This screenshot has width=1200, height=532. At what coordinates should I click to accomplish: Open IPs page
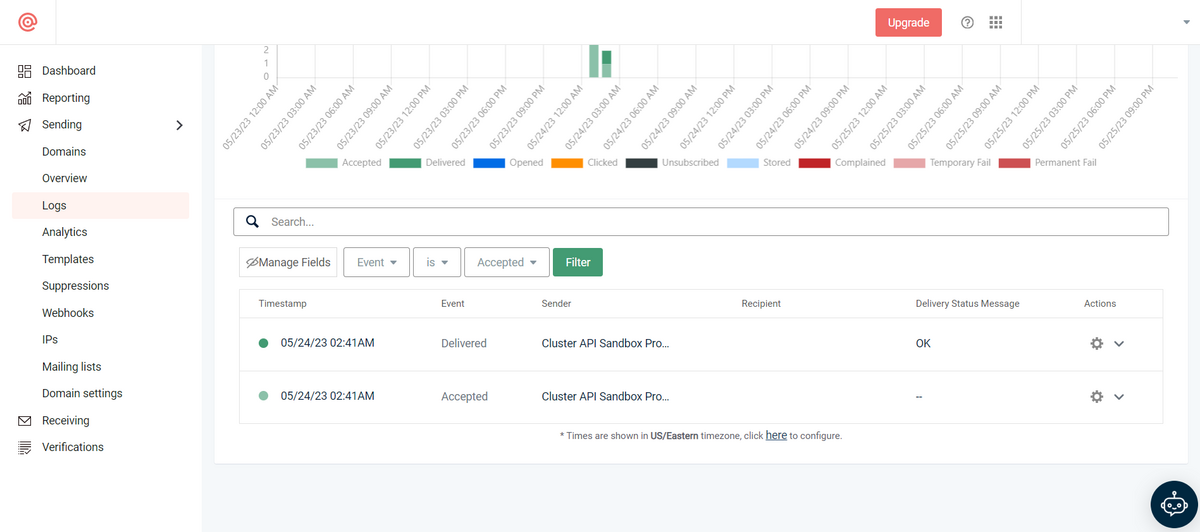50,340
